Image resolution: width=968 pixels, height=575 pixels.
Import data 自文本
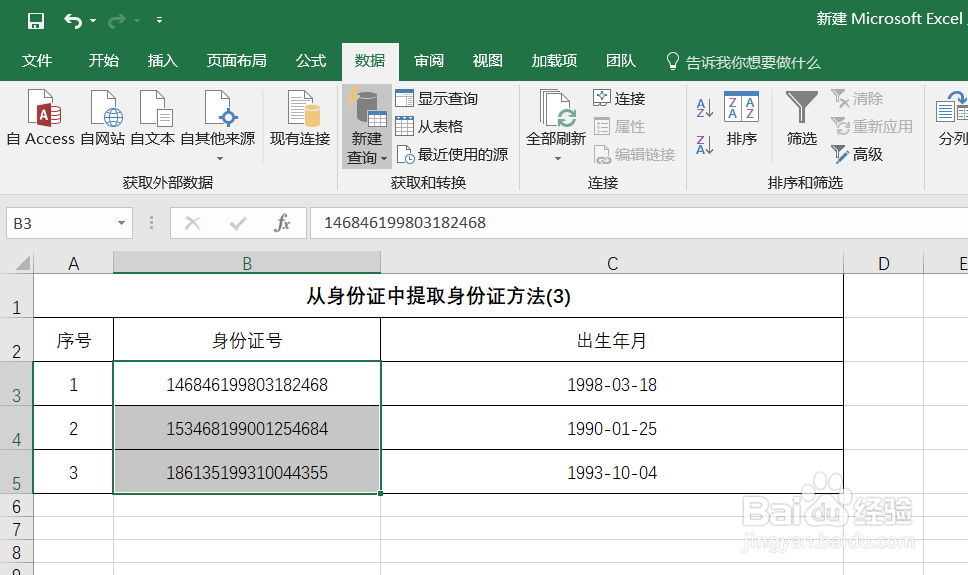(x=152, y=118)
